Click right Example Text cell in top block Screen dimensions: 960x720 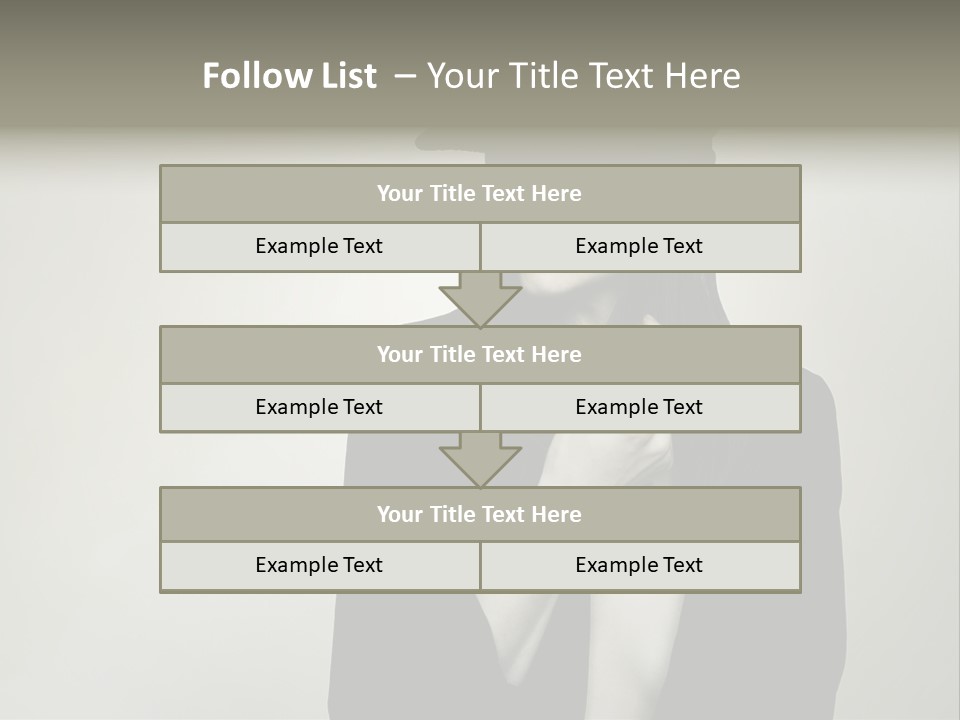point(640,246)
